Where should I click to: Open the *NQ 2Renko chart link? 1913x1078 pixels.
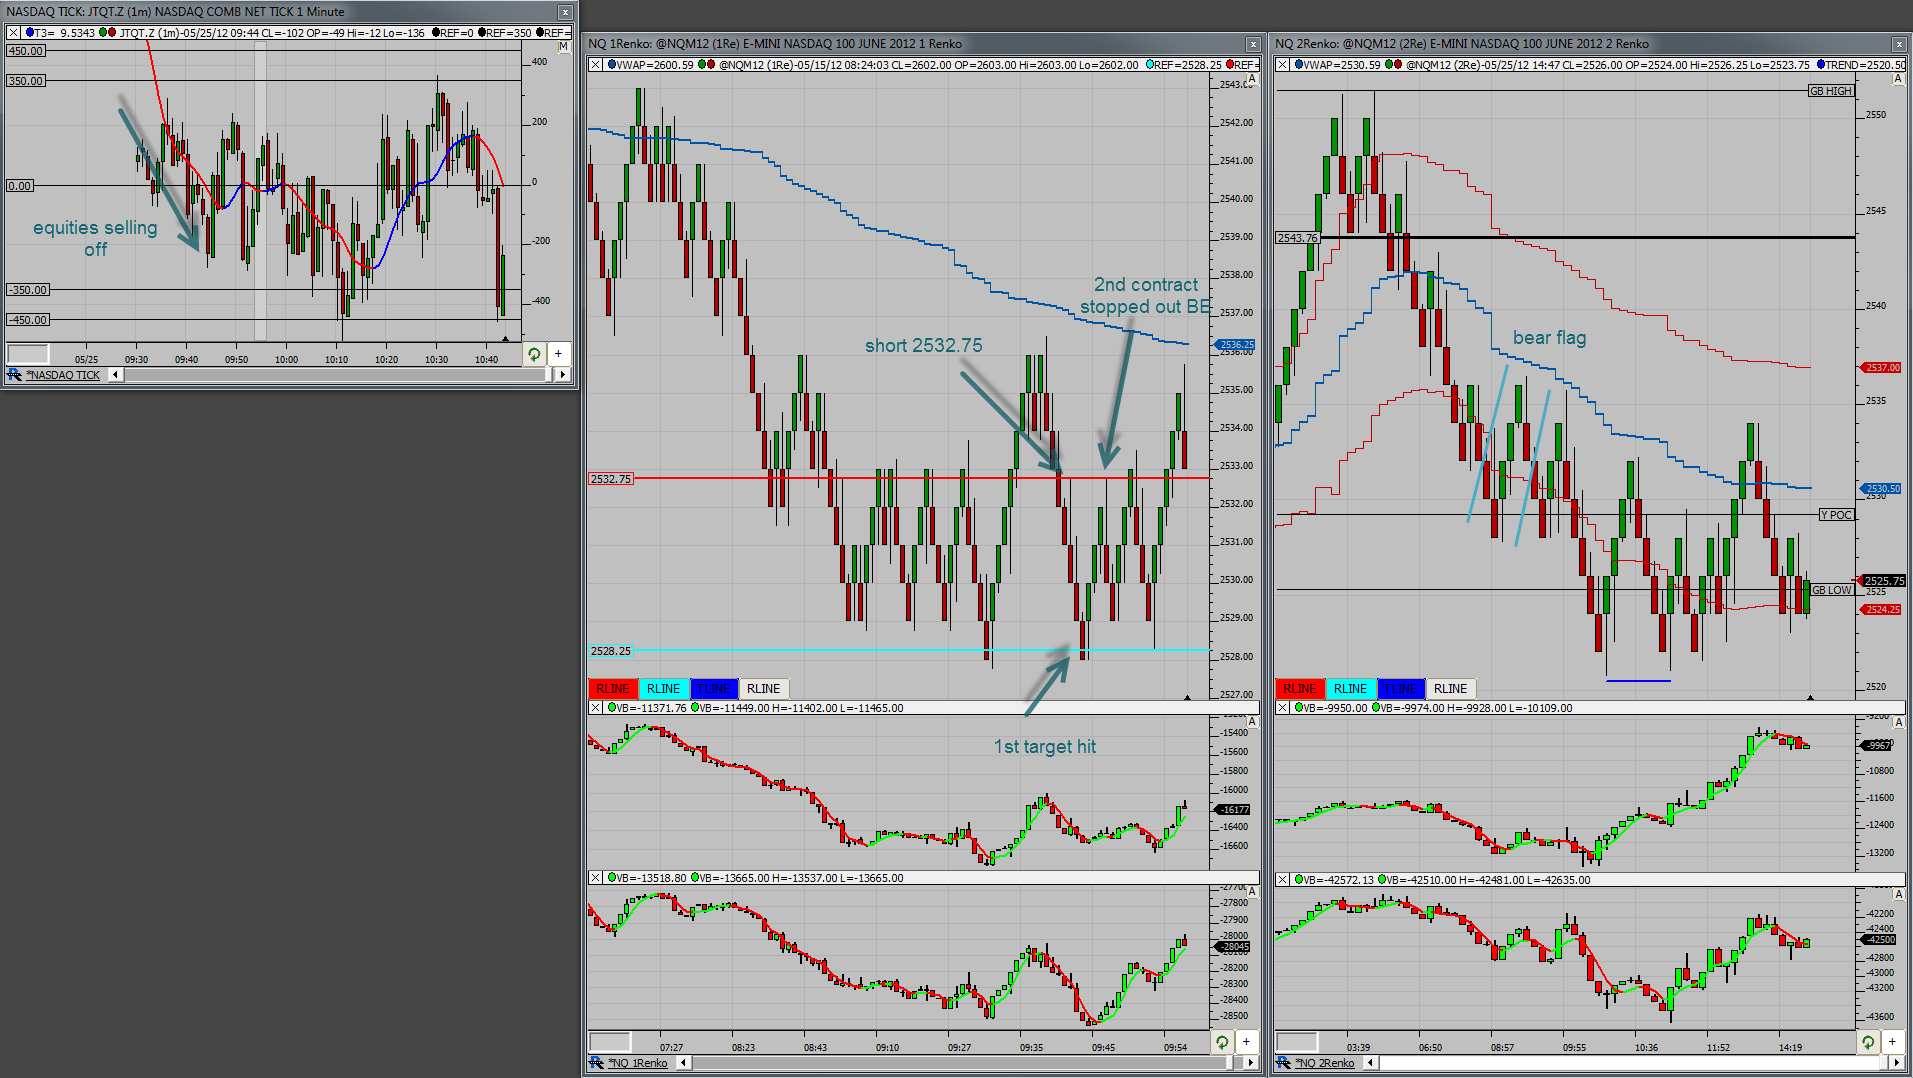pos(1325,1063)
